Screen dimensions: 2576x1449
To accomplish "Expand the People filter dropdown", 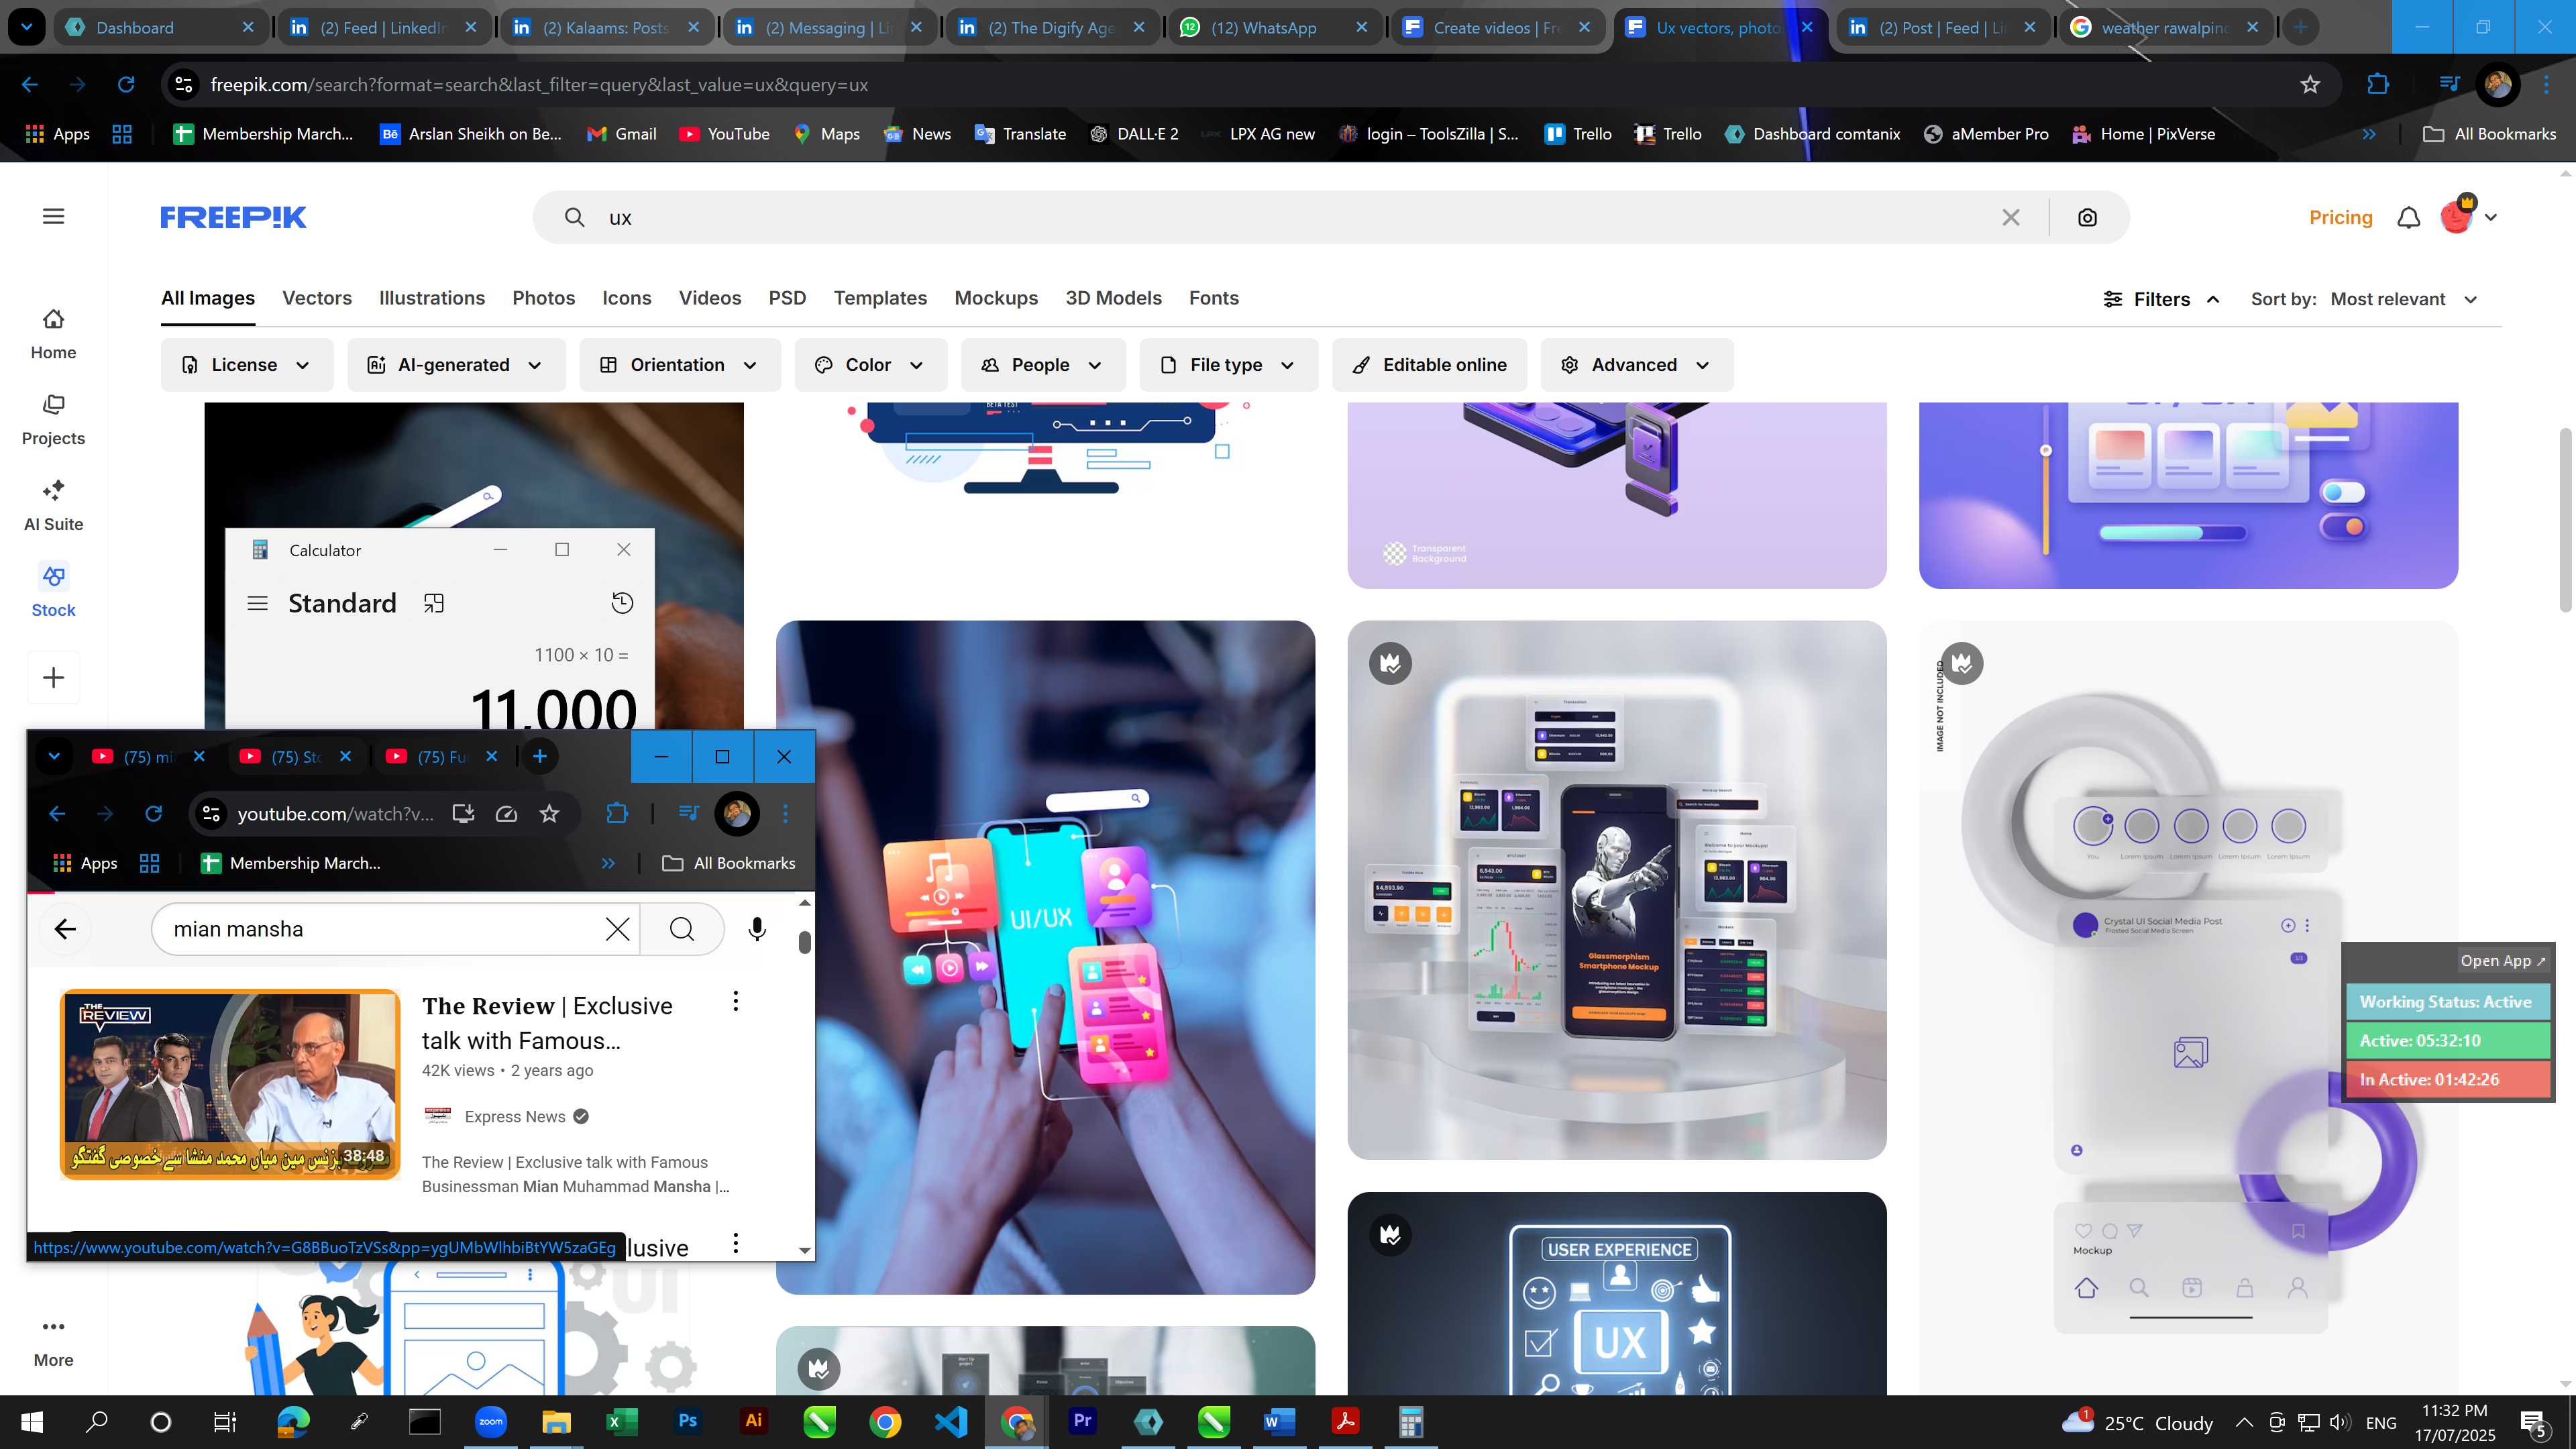I will [x=1043, y=365].
